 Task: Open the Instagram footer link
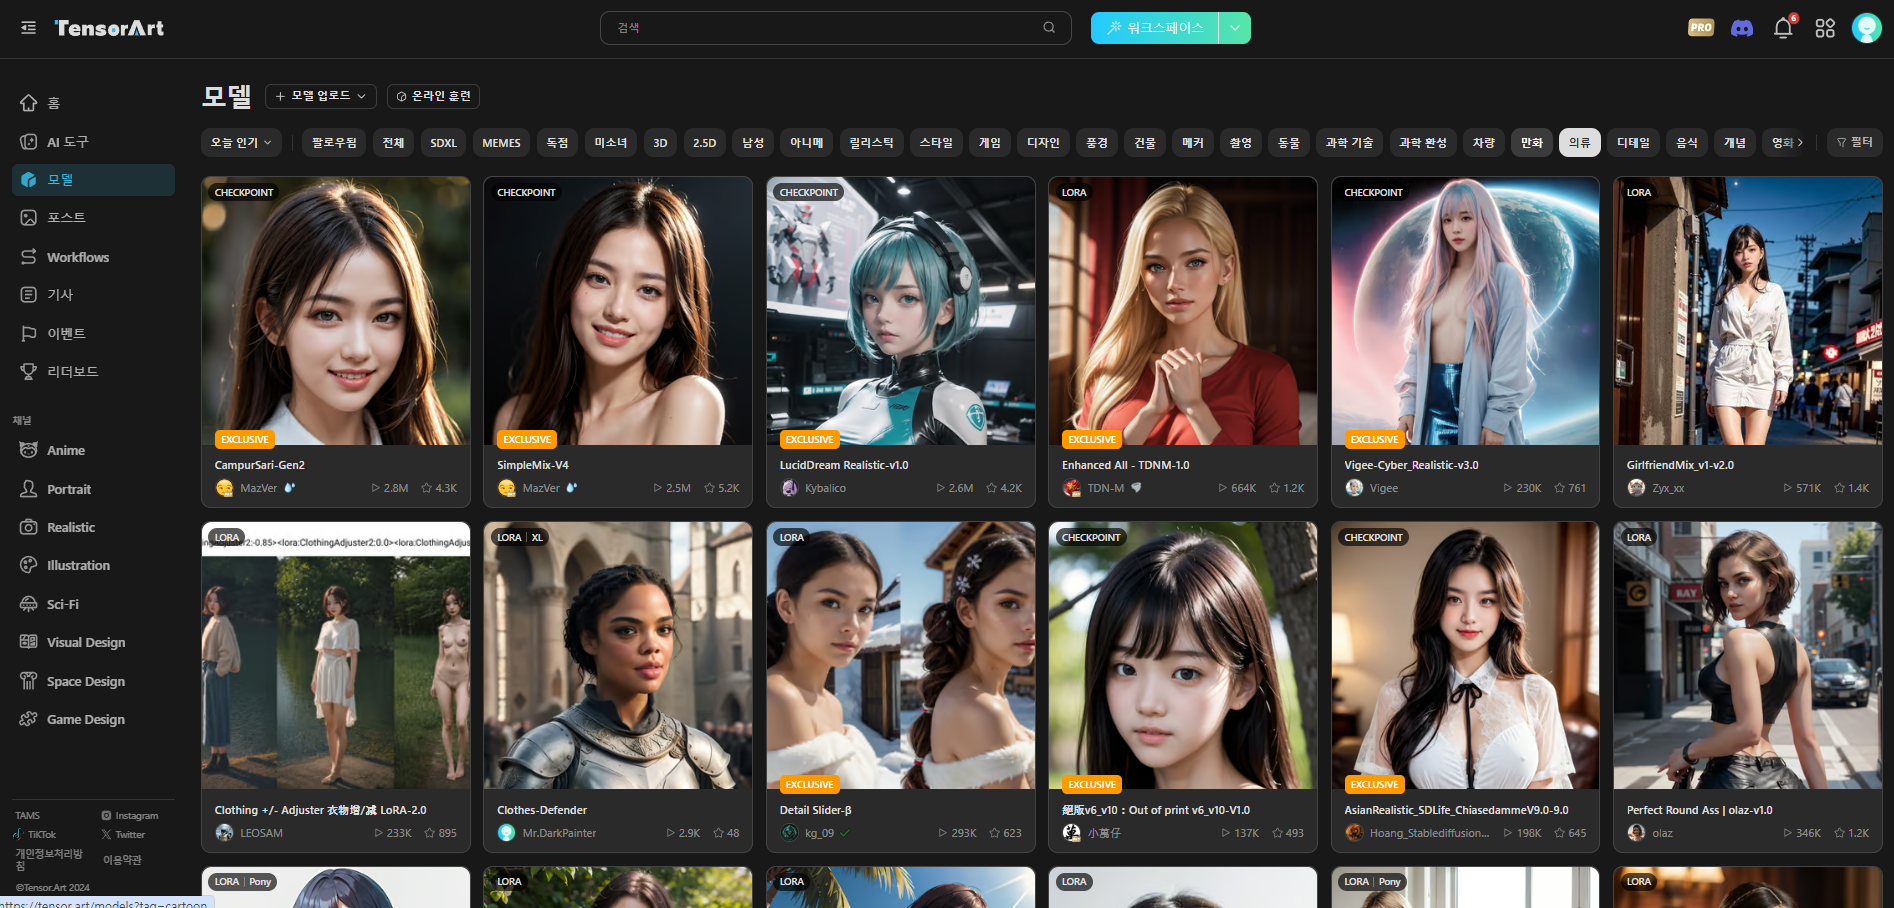[130, 816]
